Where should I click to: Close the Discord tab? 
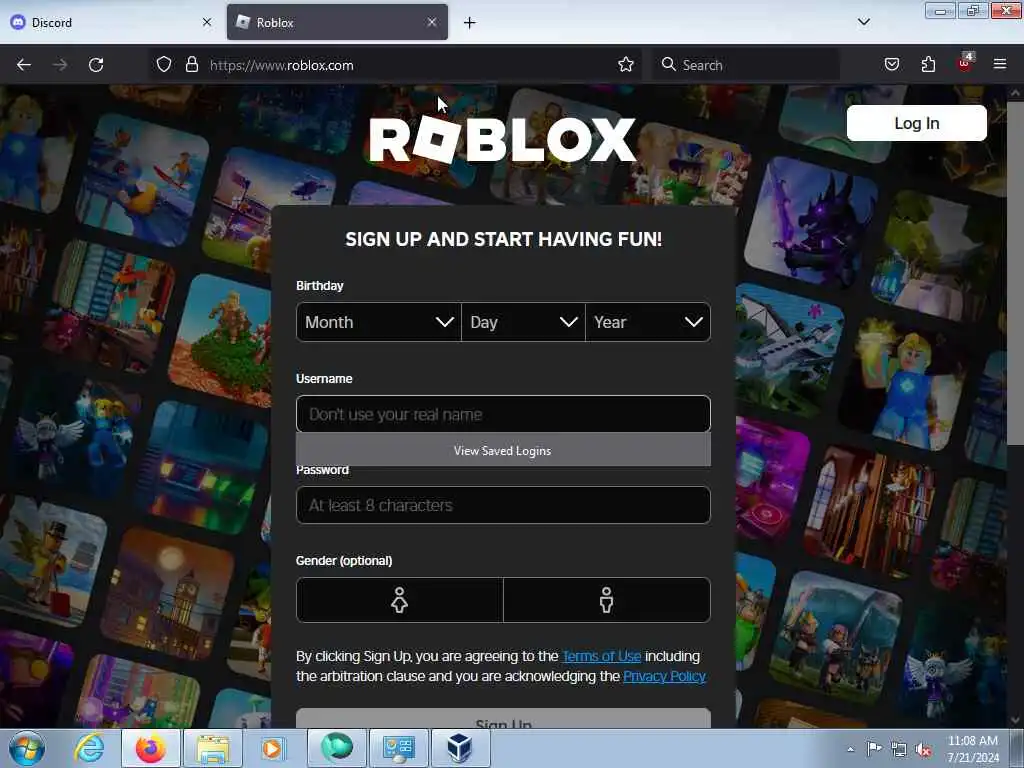[x=206, y=22]
